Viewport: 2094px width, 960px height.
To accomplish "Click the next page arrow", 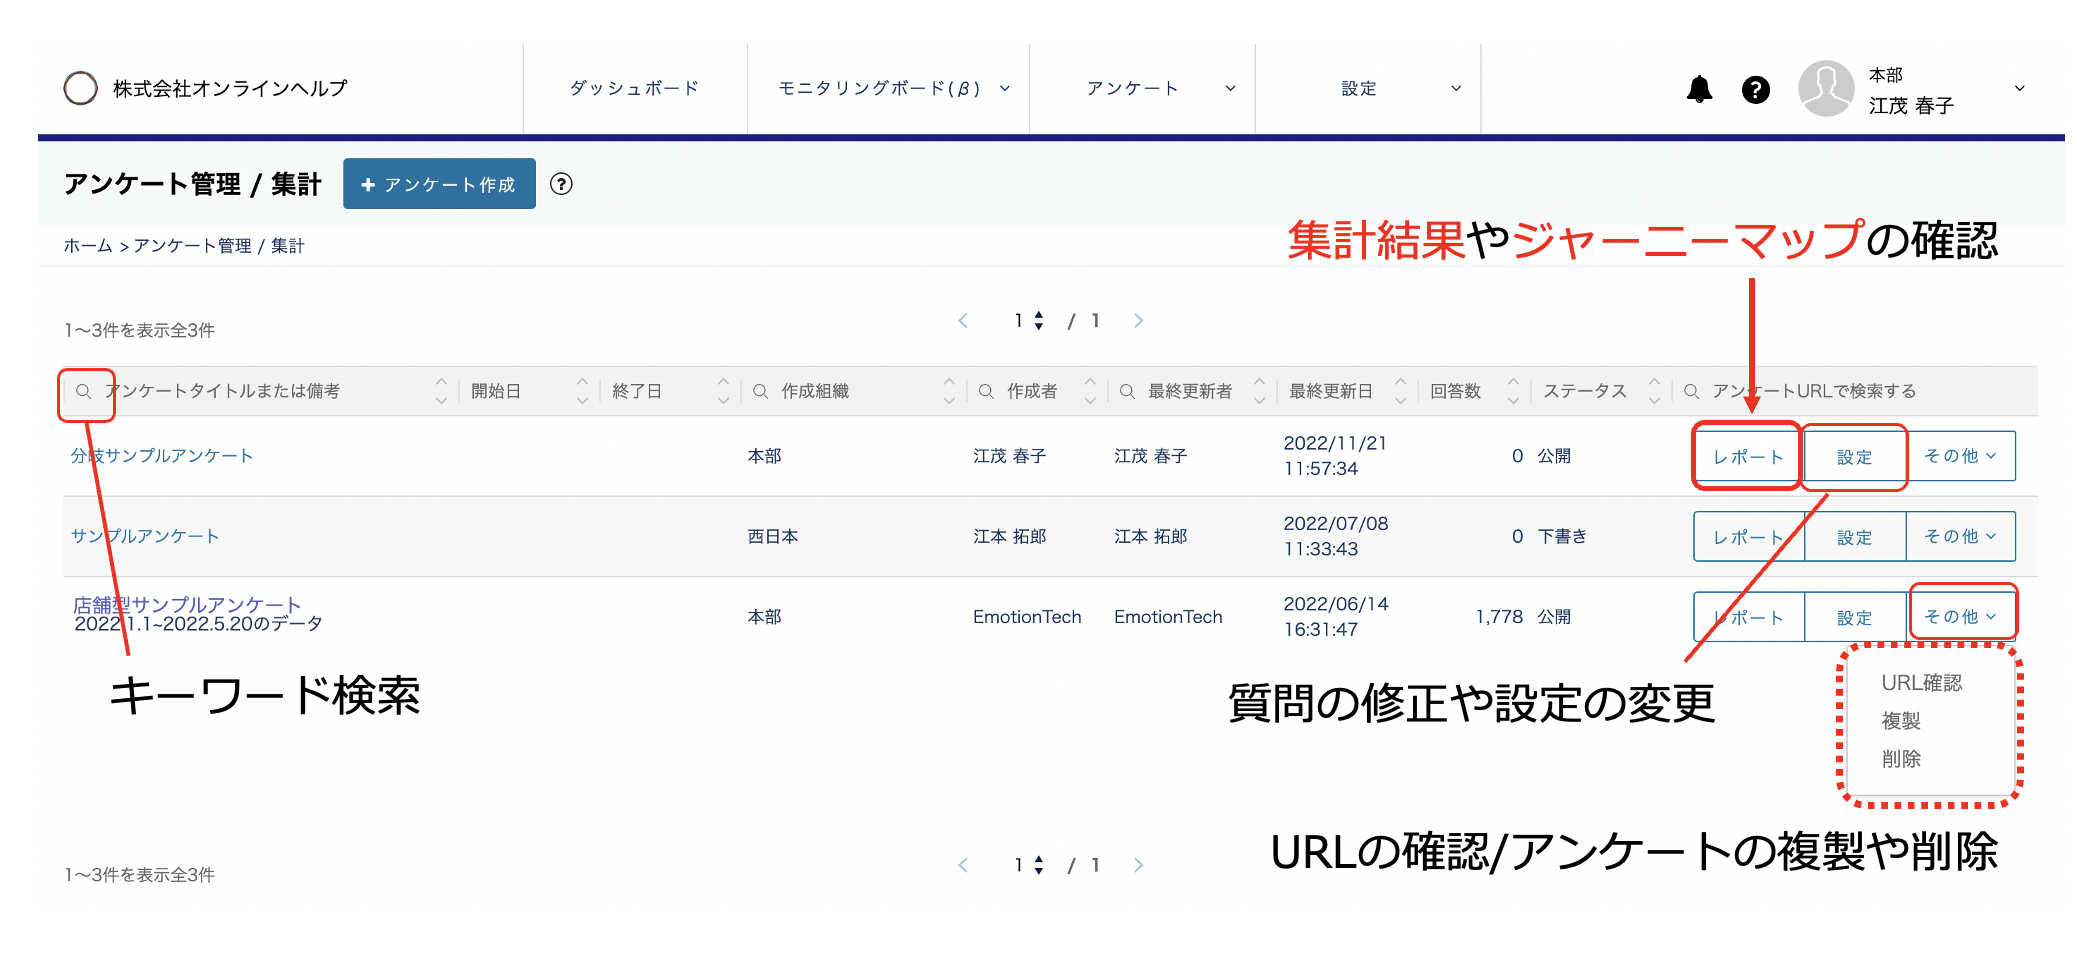I will [1139, 320].
